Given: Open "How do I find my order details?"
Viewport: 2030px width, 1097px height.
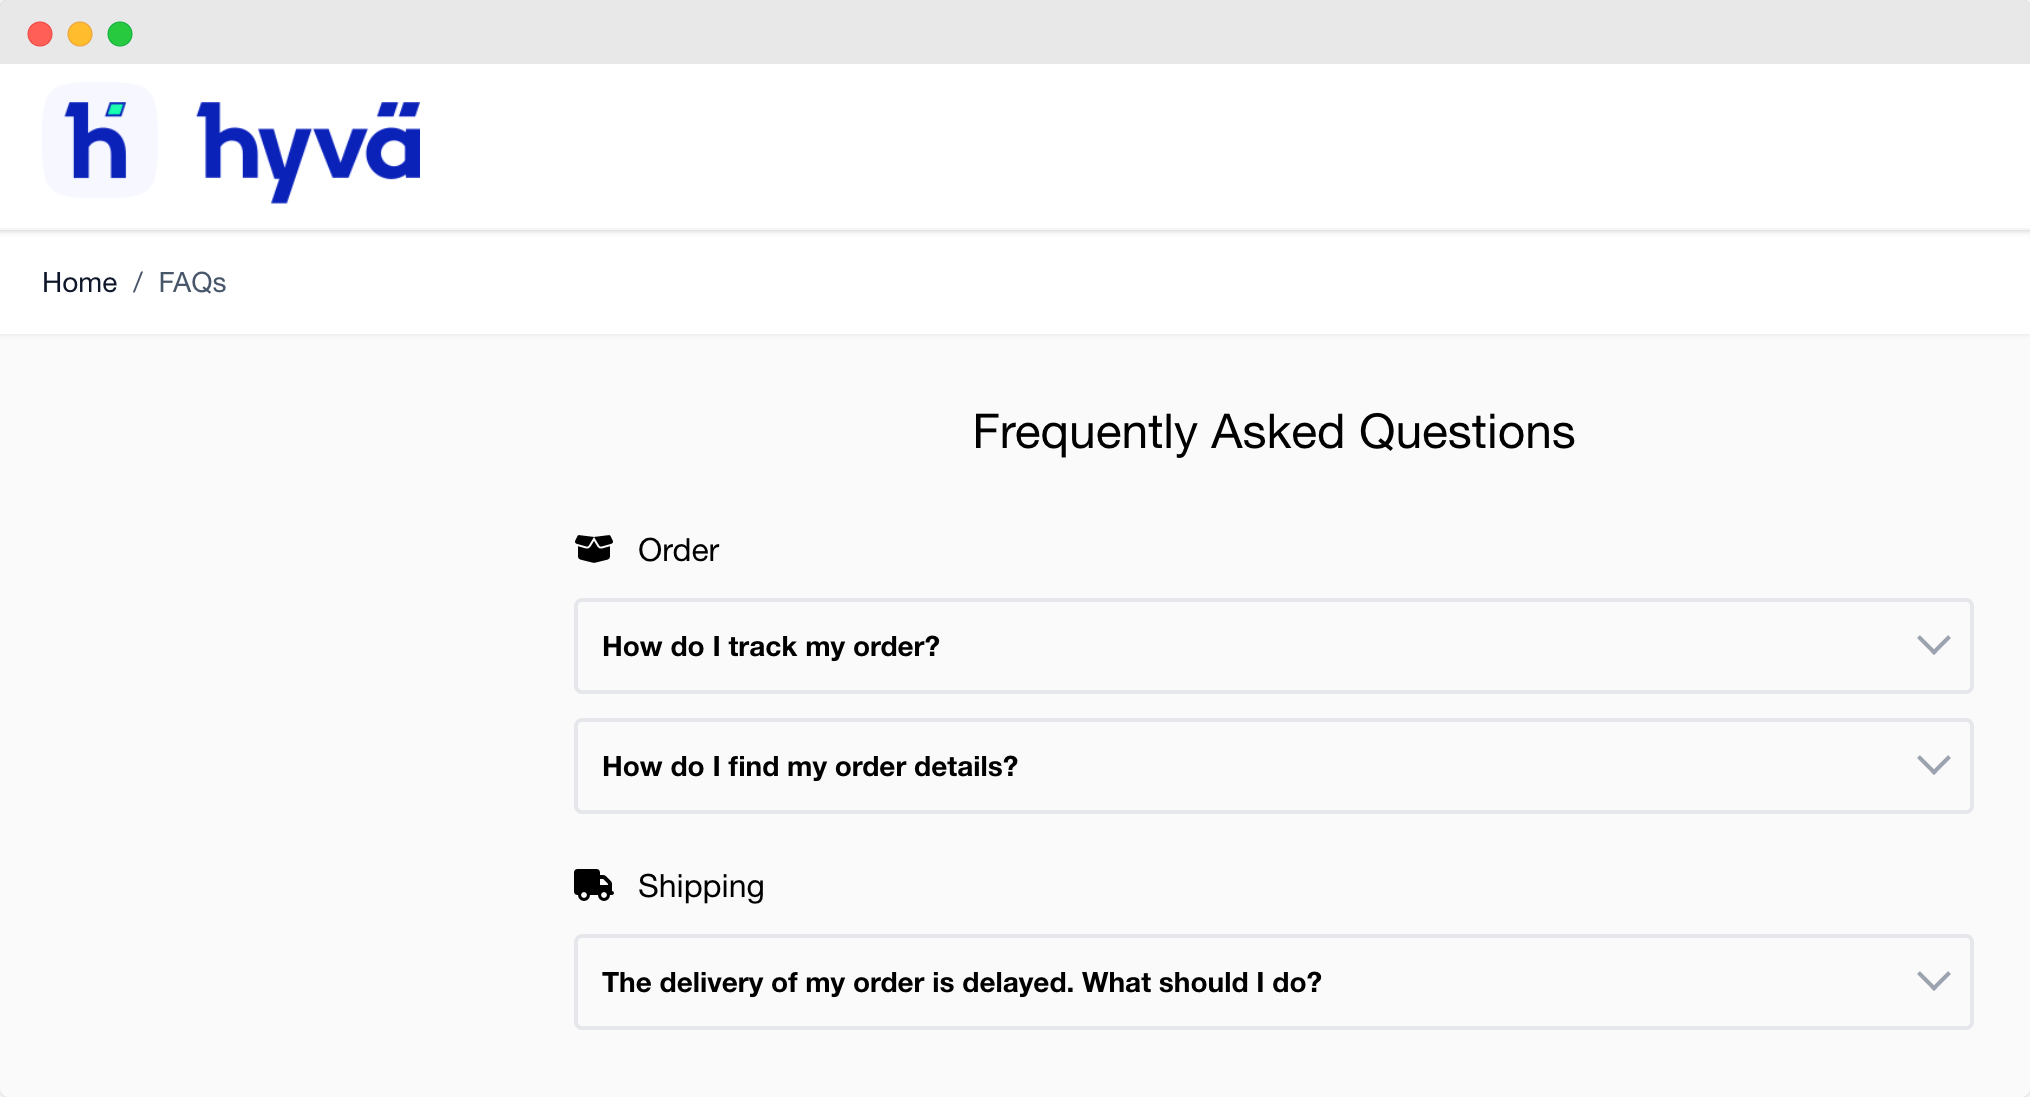Looking at the screenshot, I should [810, 767].
